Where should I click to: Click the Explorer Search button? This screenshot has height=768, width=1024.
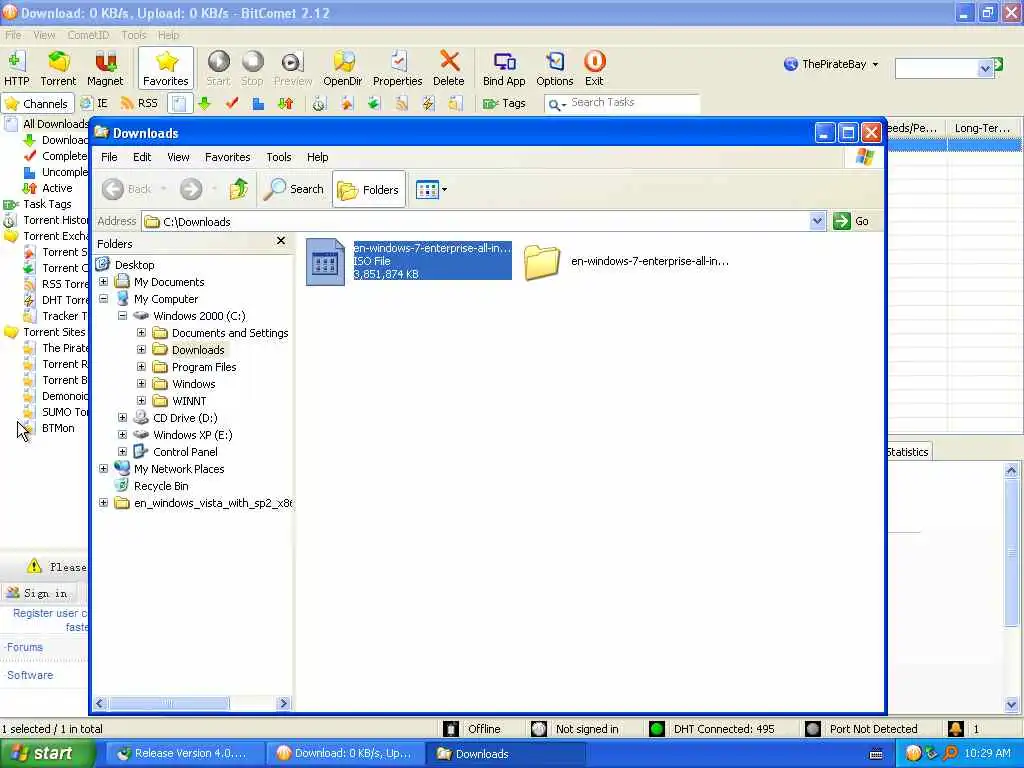(x=293, y=189)
